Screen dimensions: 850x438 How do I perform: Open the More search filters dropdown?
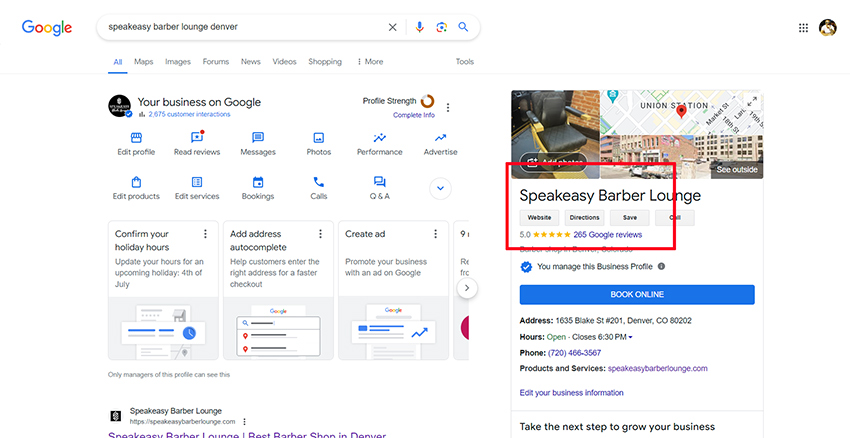click(369, 62)
